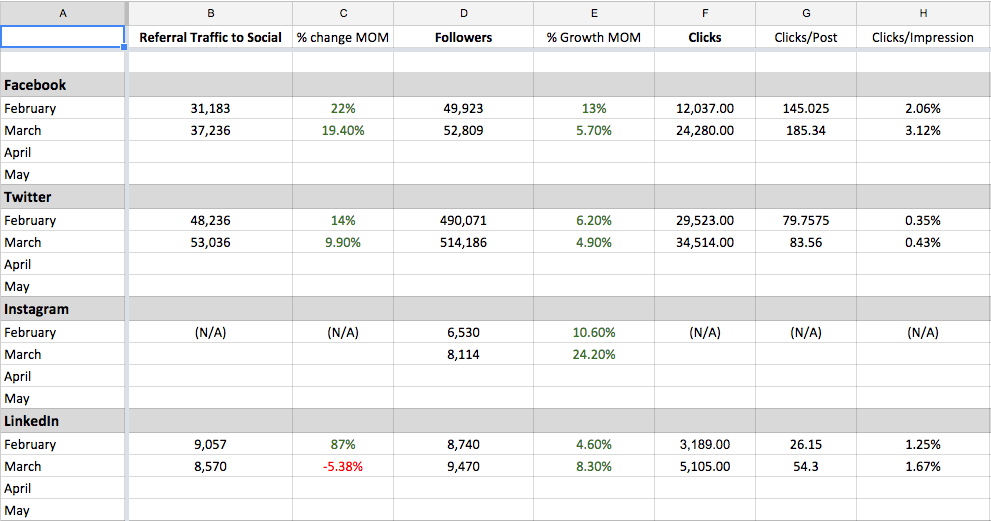This screenshot has width=991, height=521.
Task: Click the '% change MOM' header cell
Action: coord(343,37)
